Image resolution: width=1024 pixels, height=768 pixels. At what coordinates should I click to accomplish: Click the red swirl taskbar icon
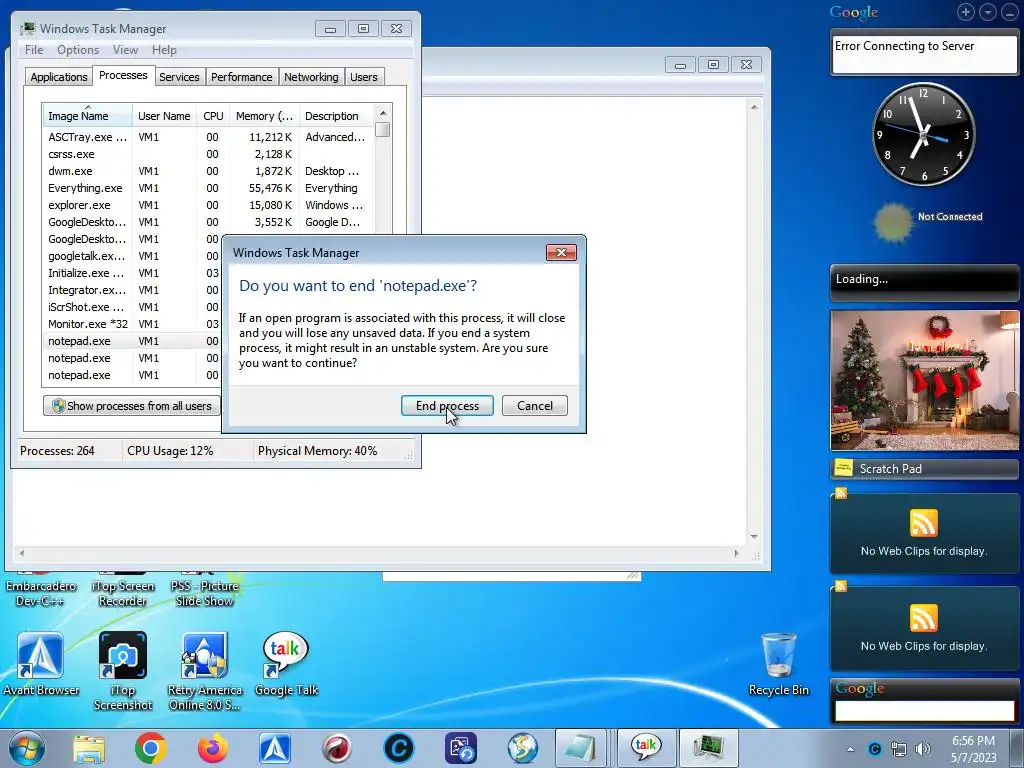(337, 748)
